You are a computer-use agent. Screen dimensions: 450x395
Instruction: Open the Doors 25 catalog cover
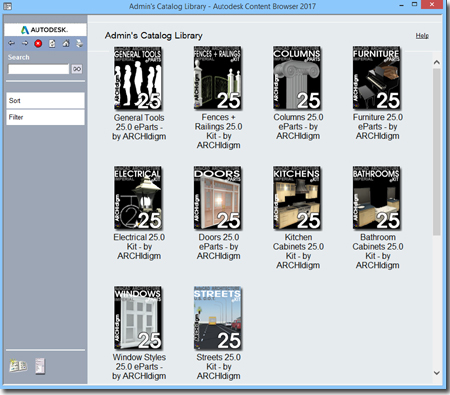218,198
